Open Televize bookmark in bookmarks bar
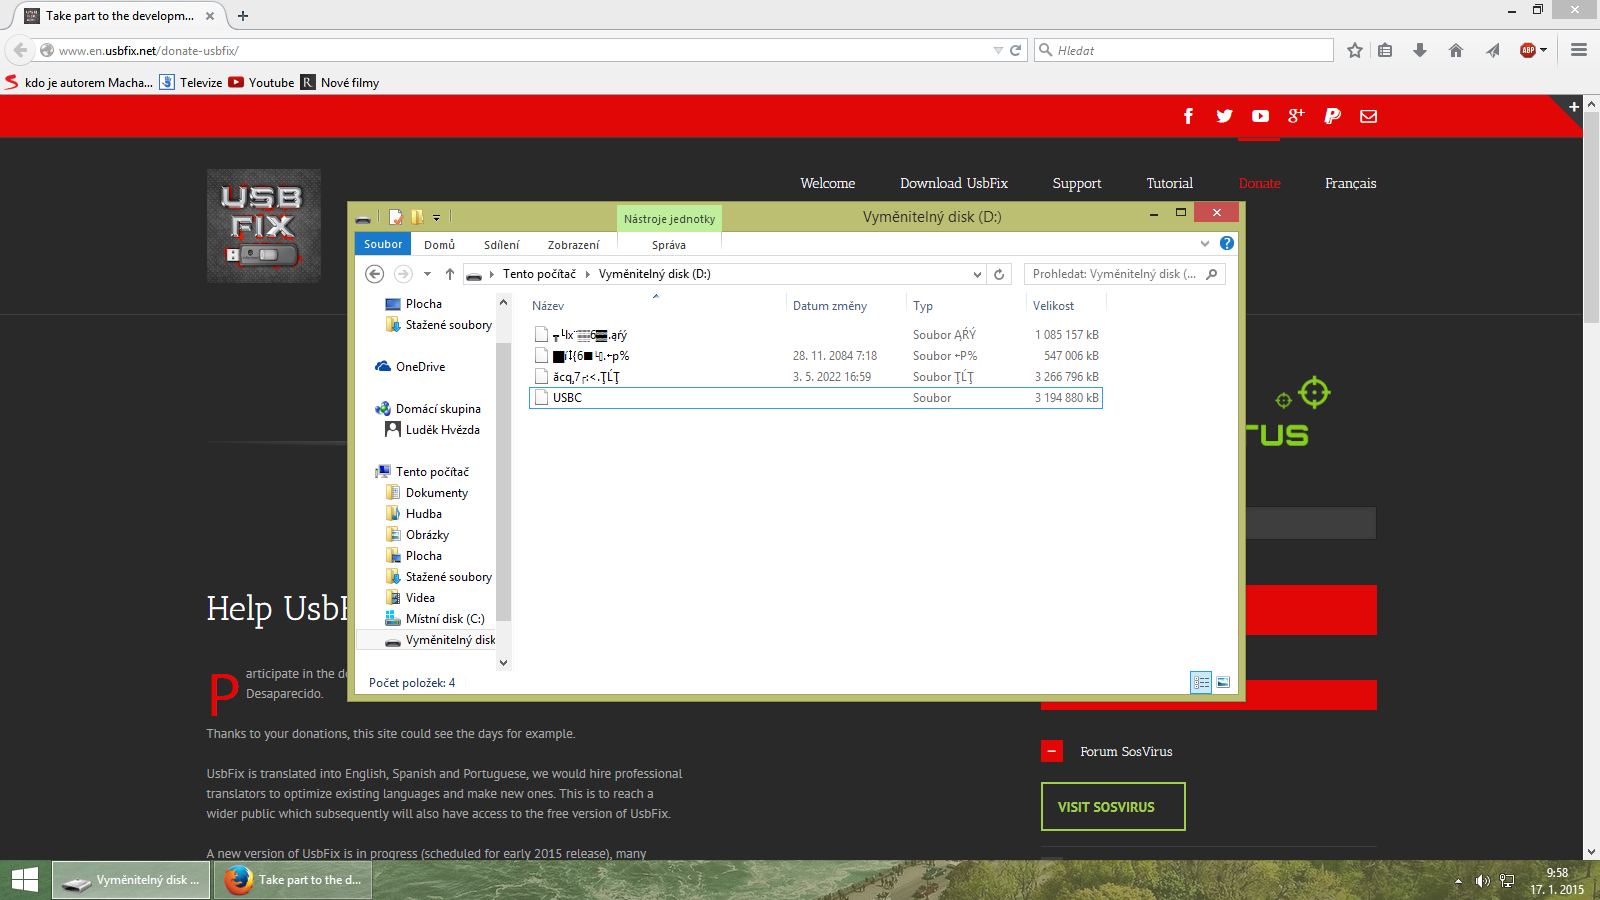Image resolution: width=1600 pixels, height=900 pixels. click(191, 82)
